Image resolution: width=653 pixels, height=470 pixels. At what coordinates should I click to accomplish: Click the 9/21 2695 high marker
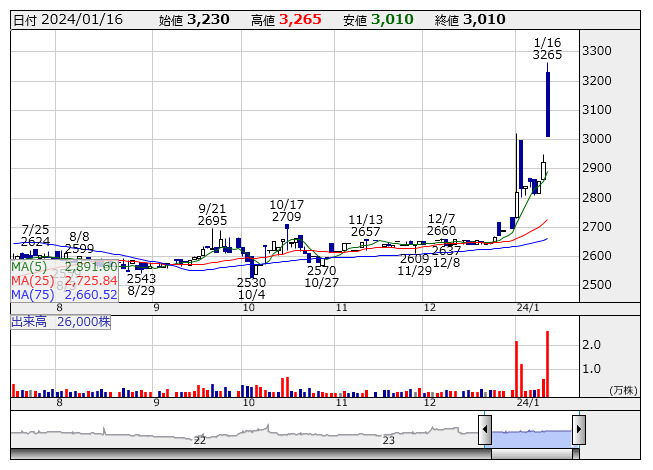[213, 213]
